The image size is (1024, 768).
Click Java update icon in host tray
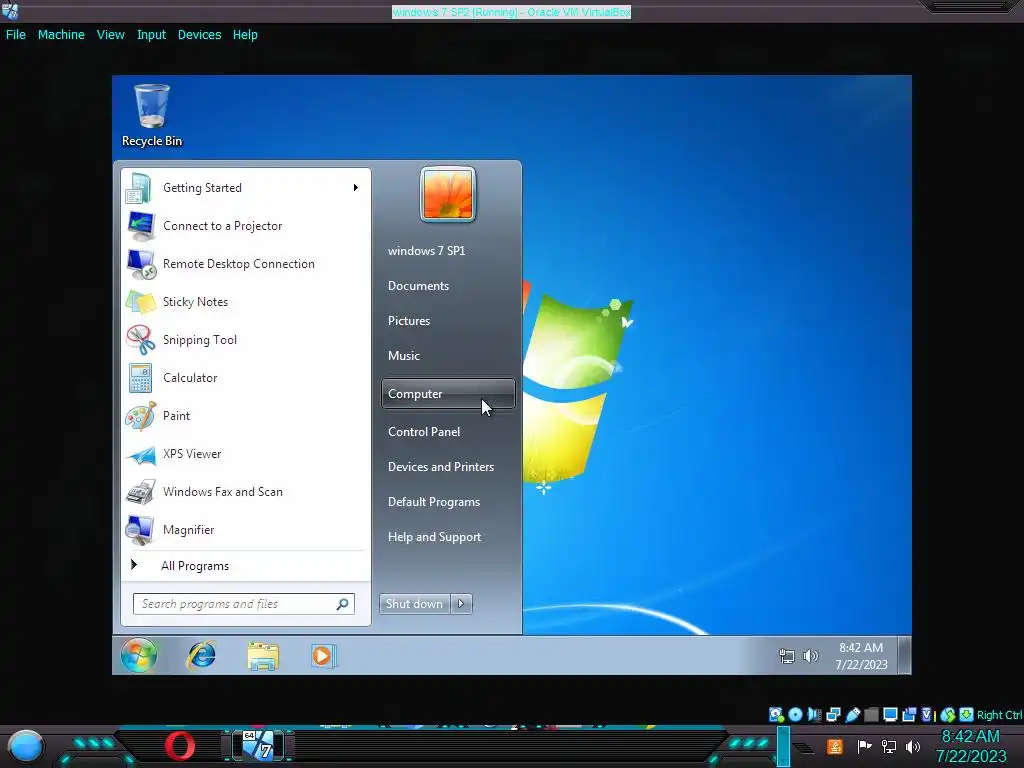pyautogui.click(x=835, y=746)
